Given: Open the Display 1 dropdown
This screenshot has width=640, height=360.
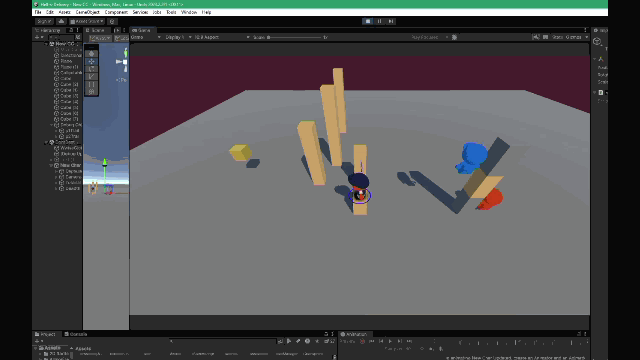Looking at the screenshot, I should pos(178,37).
